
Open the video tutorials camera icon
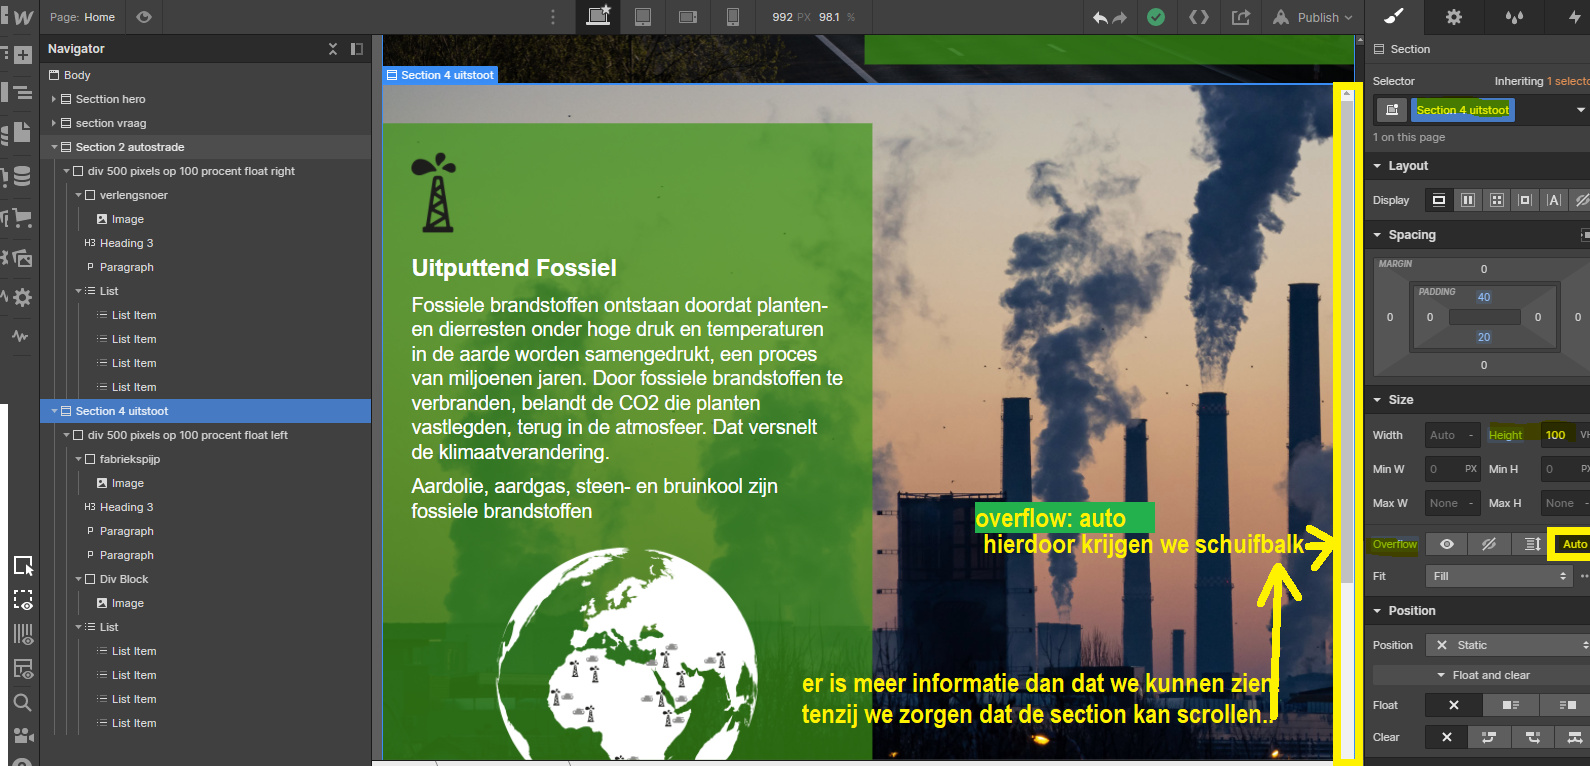[23, 736]
